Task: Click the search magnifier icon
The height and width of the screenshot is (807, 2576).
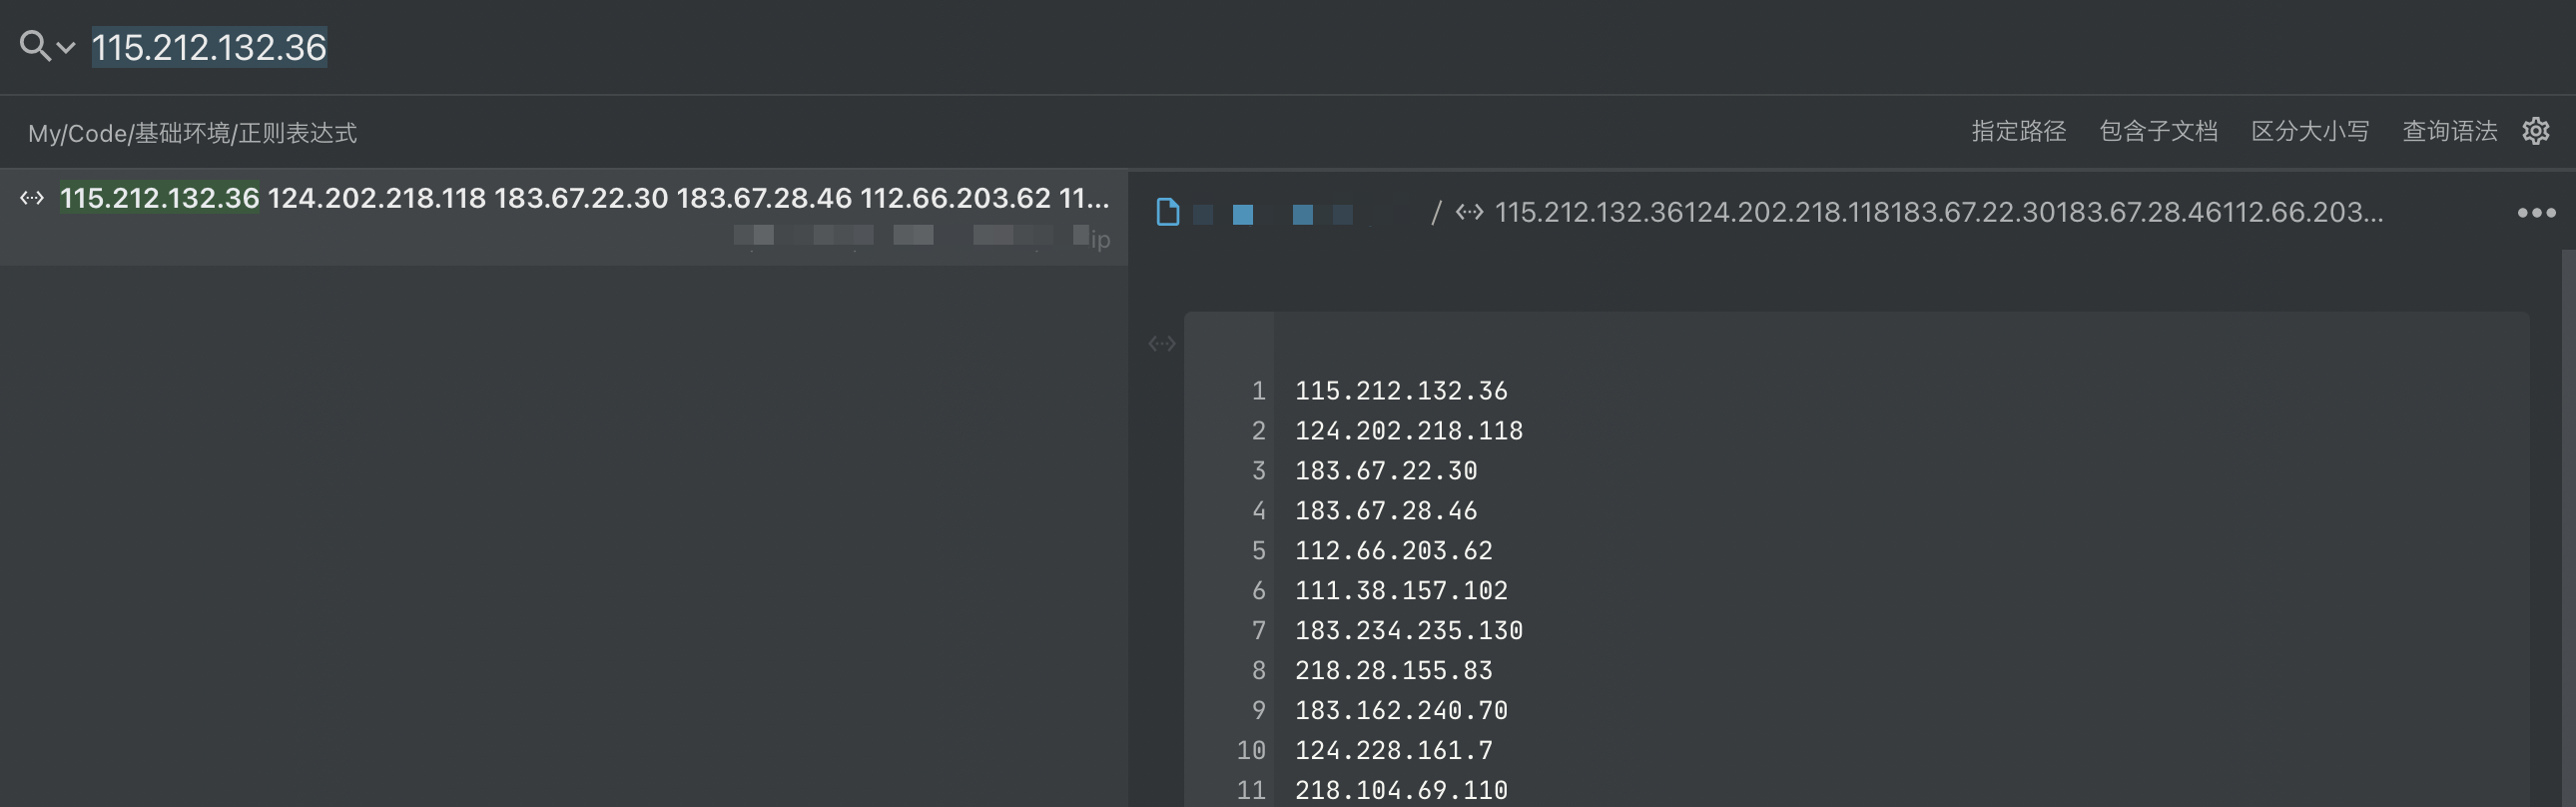Action: tap(34, 46)
